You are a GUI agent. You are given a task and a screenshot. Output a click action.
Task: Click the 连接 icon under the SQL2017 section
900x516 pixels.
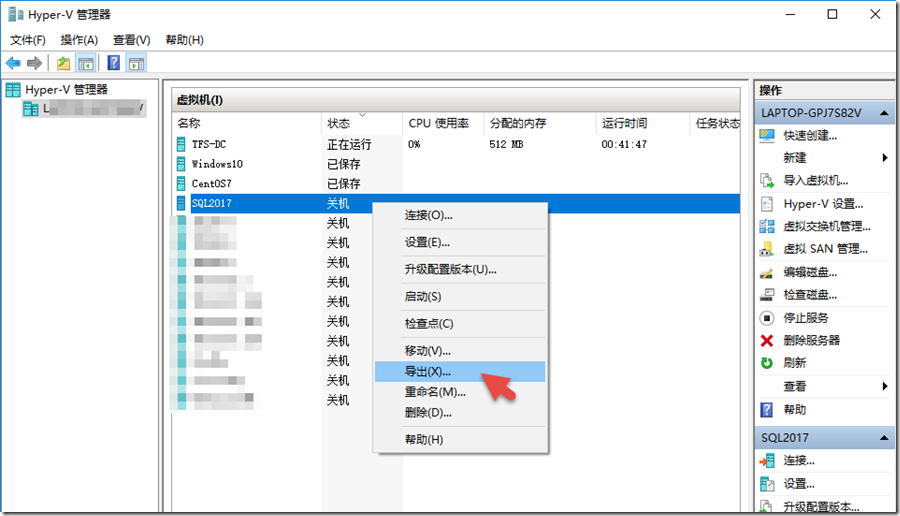pos(767,460)
